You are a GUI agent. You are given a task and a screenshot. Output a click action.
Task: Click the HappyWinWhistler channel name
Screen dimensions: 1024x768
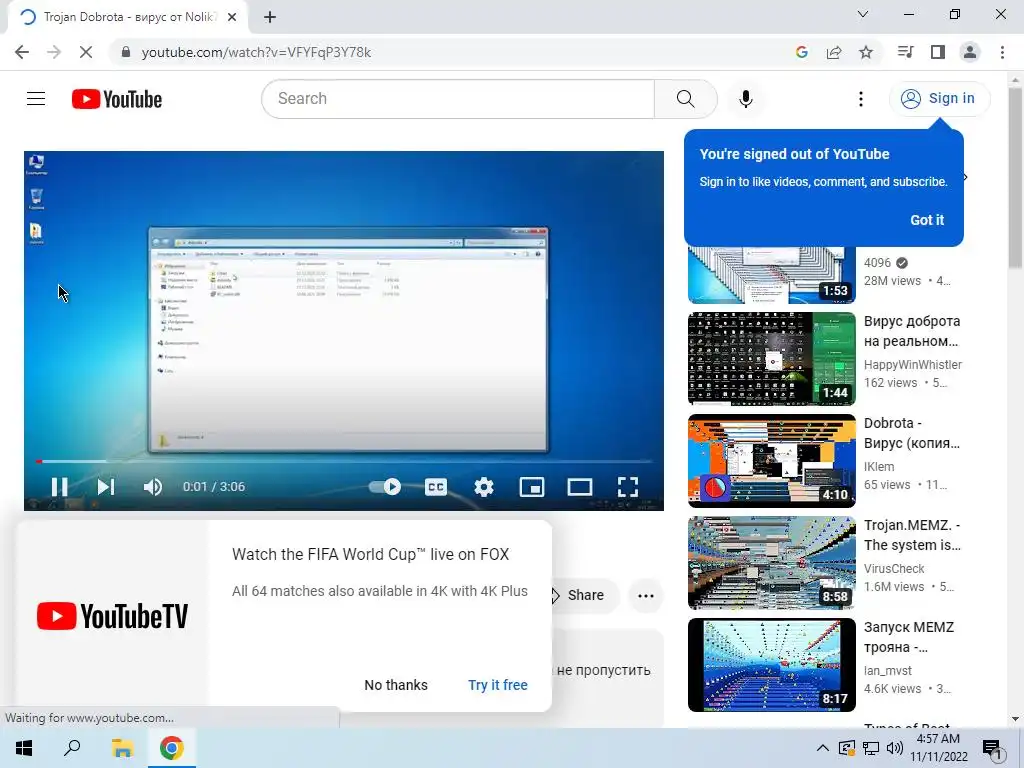(912, 364)
